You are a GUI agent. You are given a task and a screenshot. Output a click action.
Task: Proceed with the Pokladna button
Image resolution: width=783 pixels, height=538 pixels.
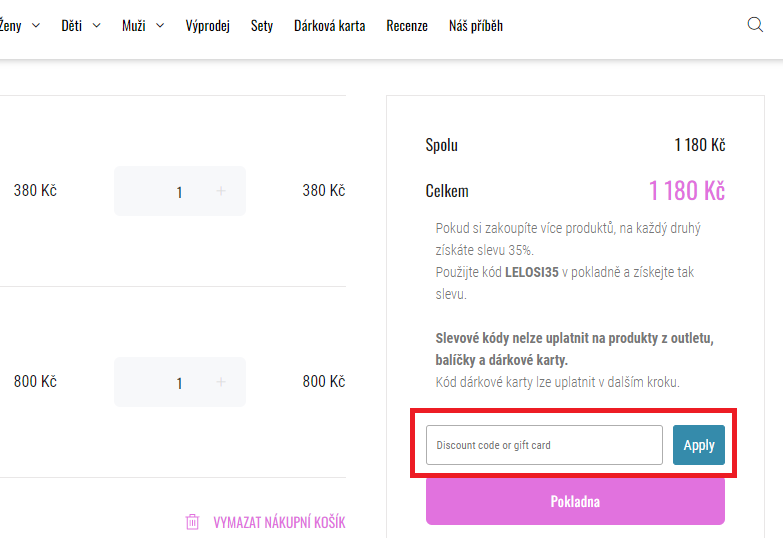(x=575, y=501)
